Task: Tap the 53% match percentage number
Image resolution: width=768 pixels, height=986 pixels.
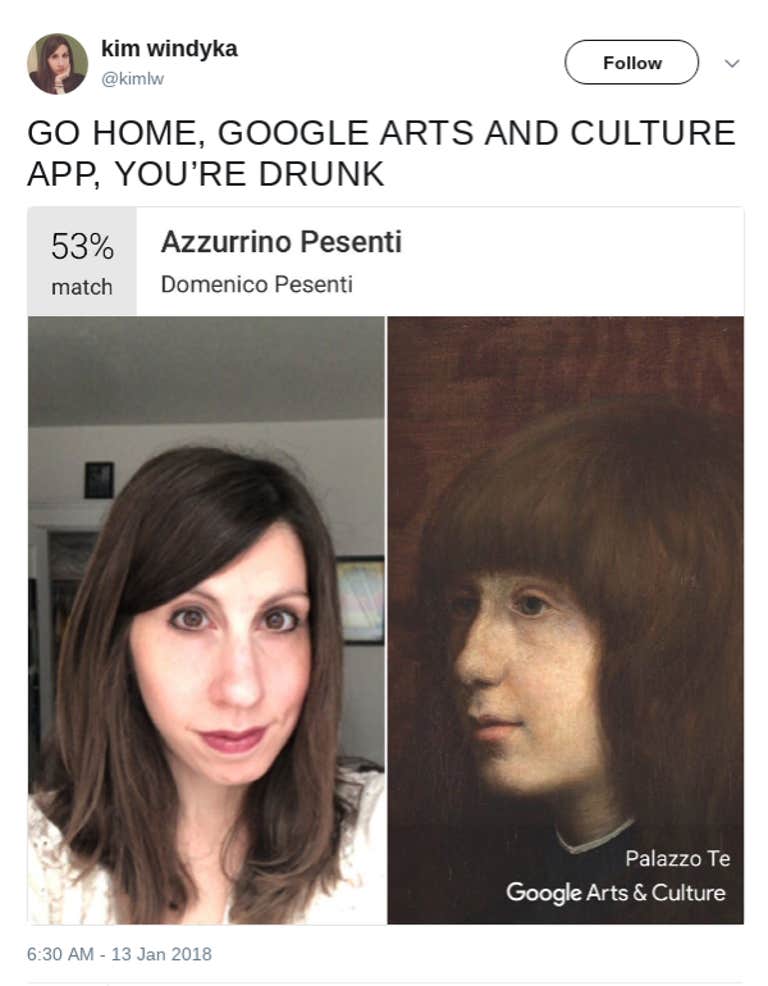Action: pos(82,246)
